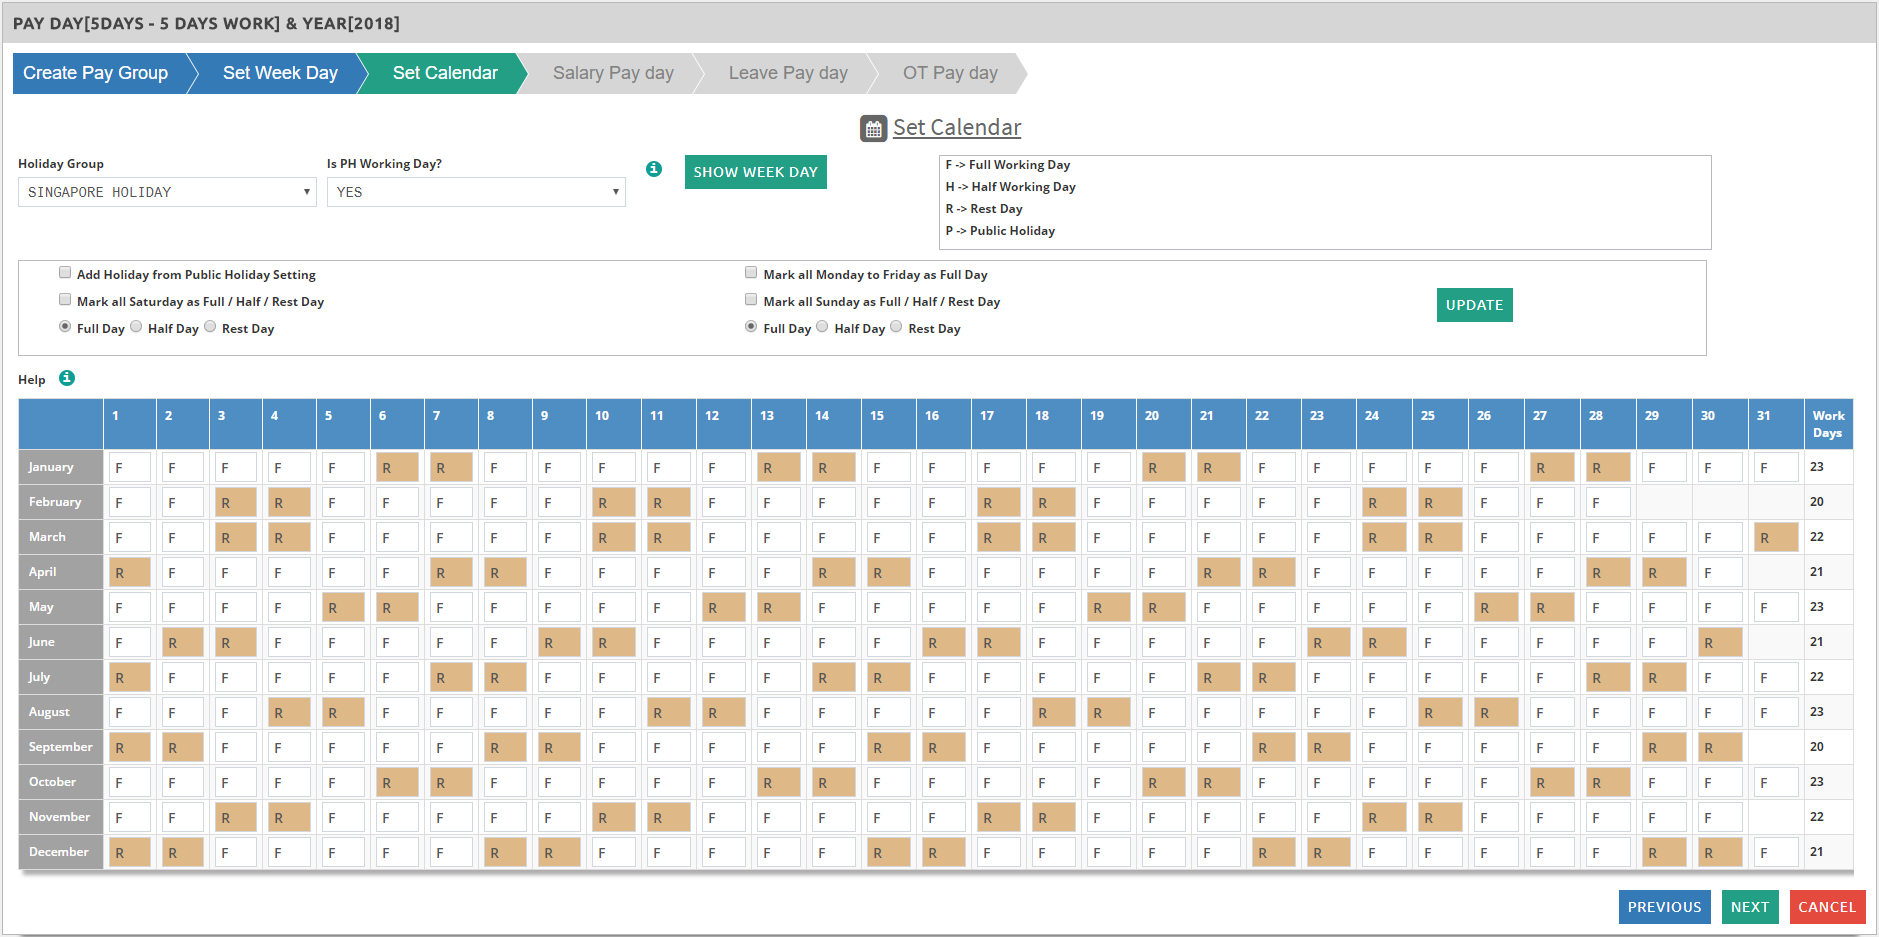Select Half Day radio under Sunday option
This screenshot has width=1879, height=937.
[822, 327]
